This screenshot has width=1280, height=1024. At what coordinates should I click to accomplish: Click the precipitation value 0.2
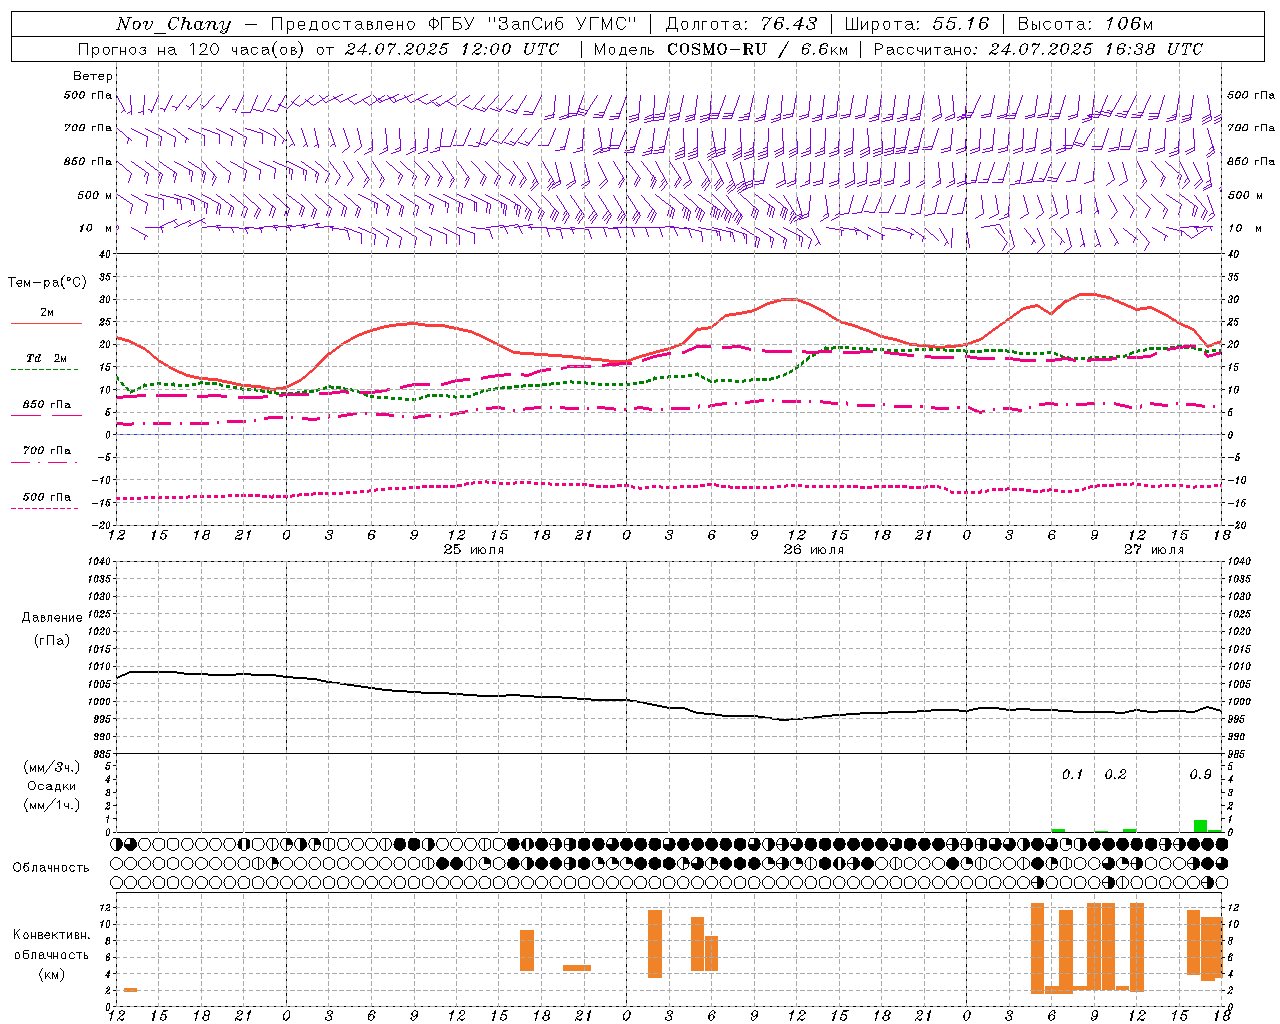(x=1115, y=775)
